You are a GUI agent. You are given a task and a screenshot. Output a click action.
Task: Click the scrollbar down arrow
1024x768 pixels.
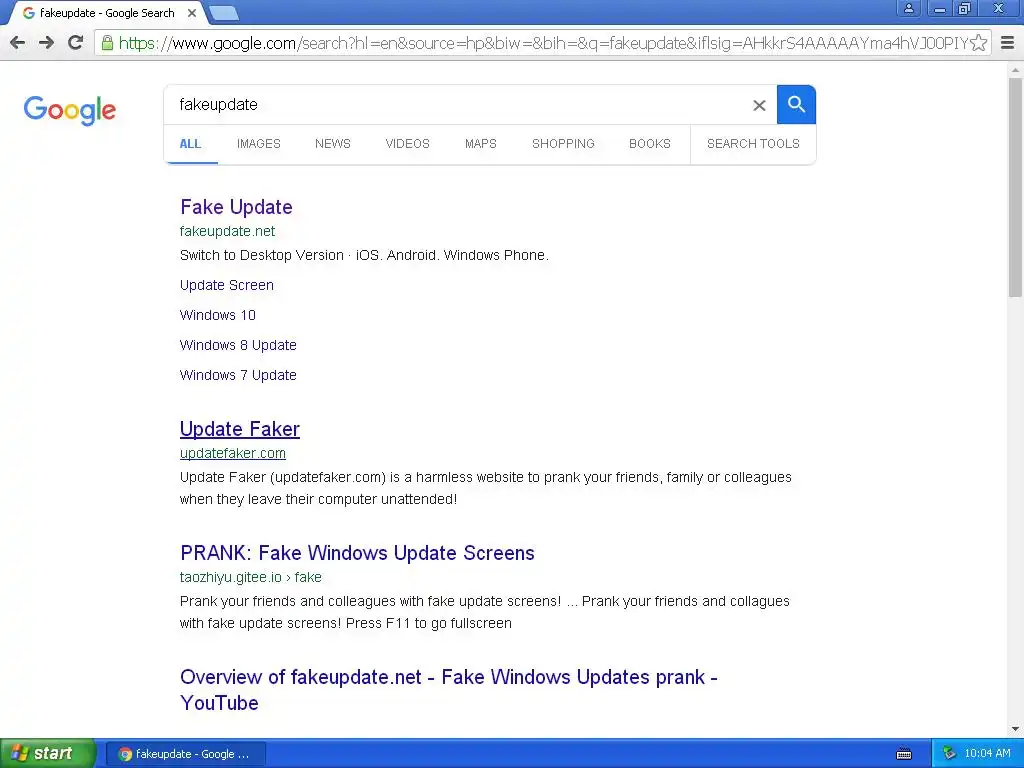pyautogui.click(x=1015, y=729)
